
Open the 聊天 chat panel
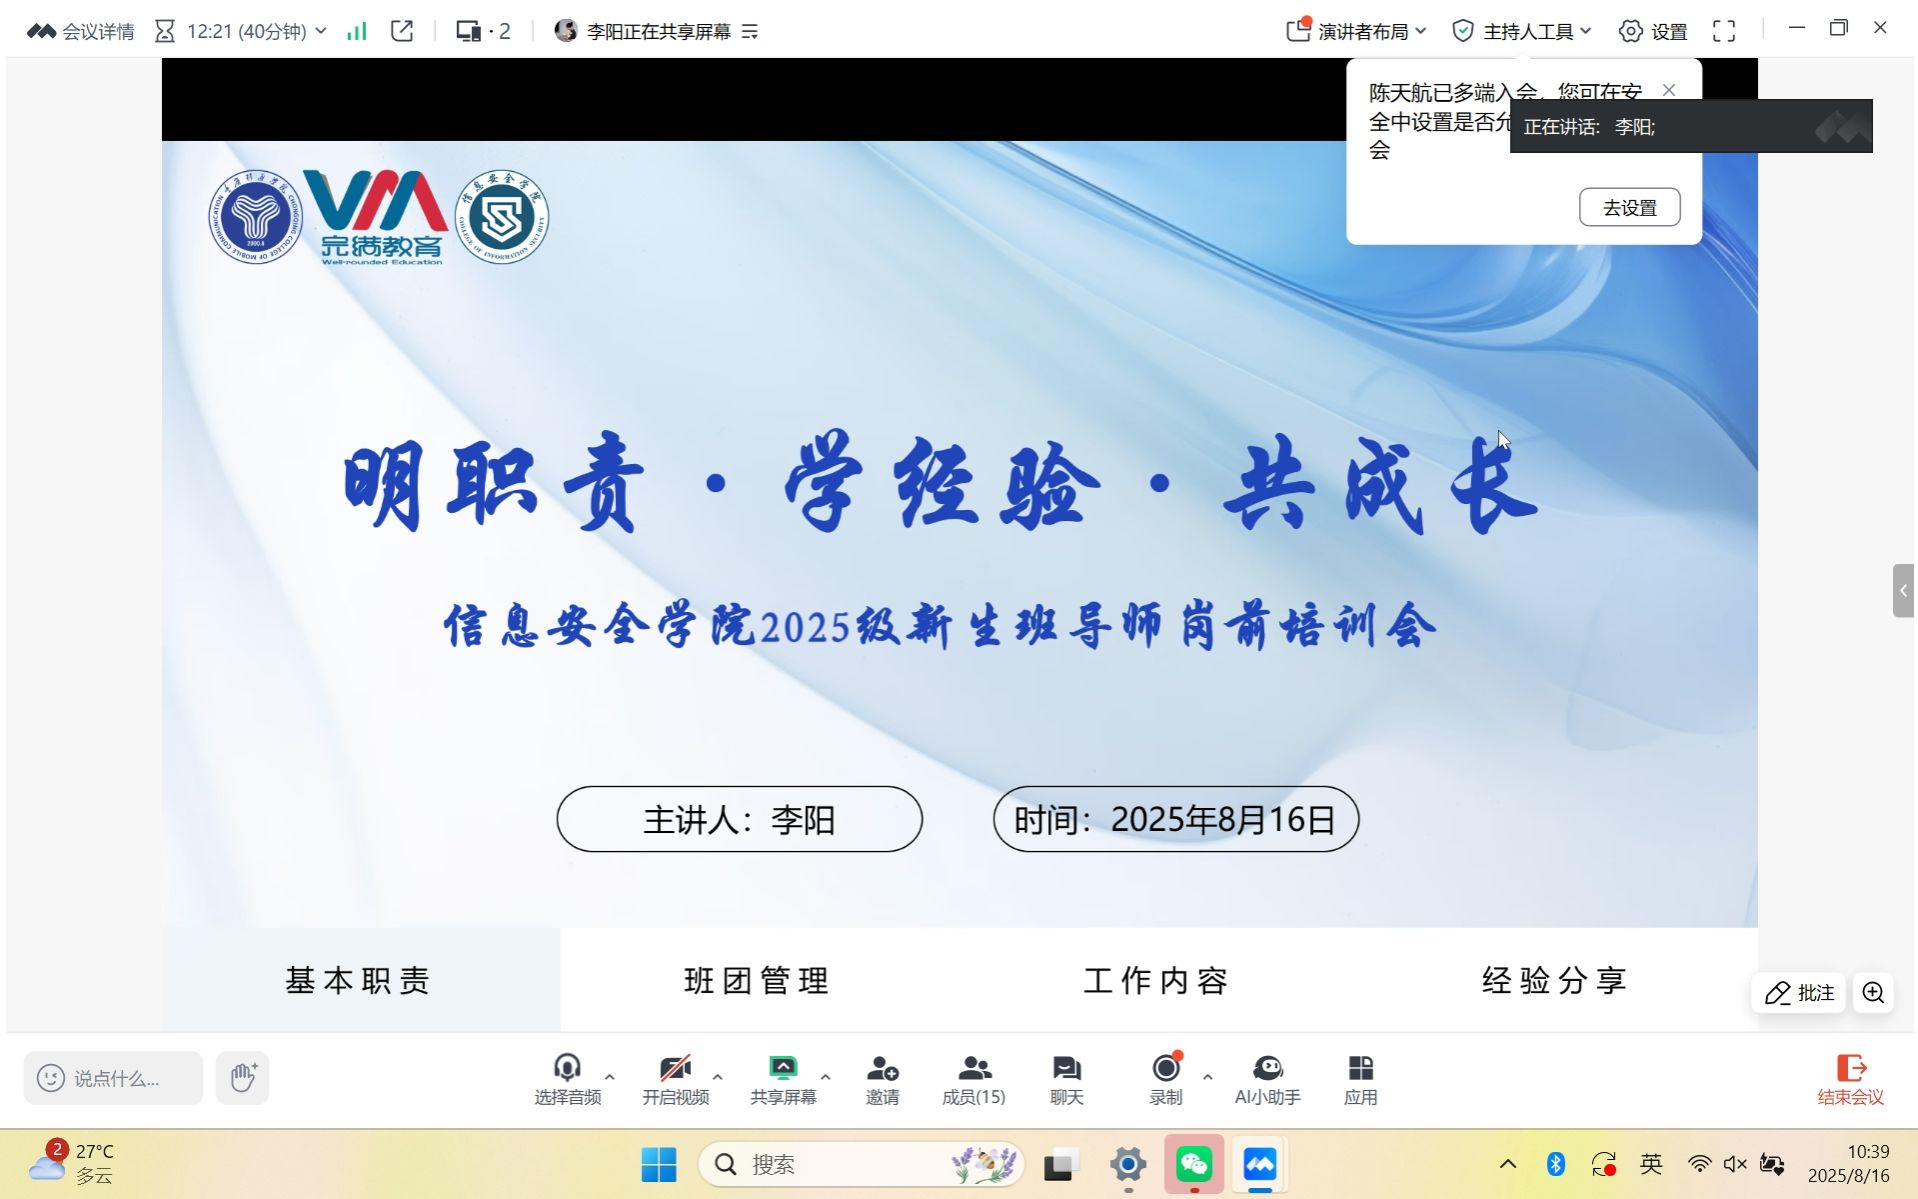pyautogui.click(x=1066, y=1080)
